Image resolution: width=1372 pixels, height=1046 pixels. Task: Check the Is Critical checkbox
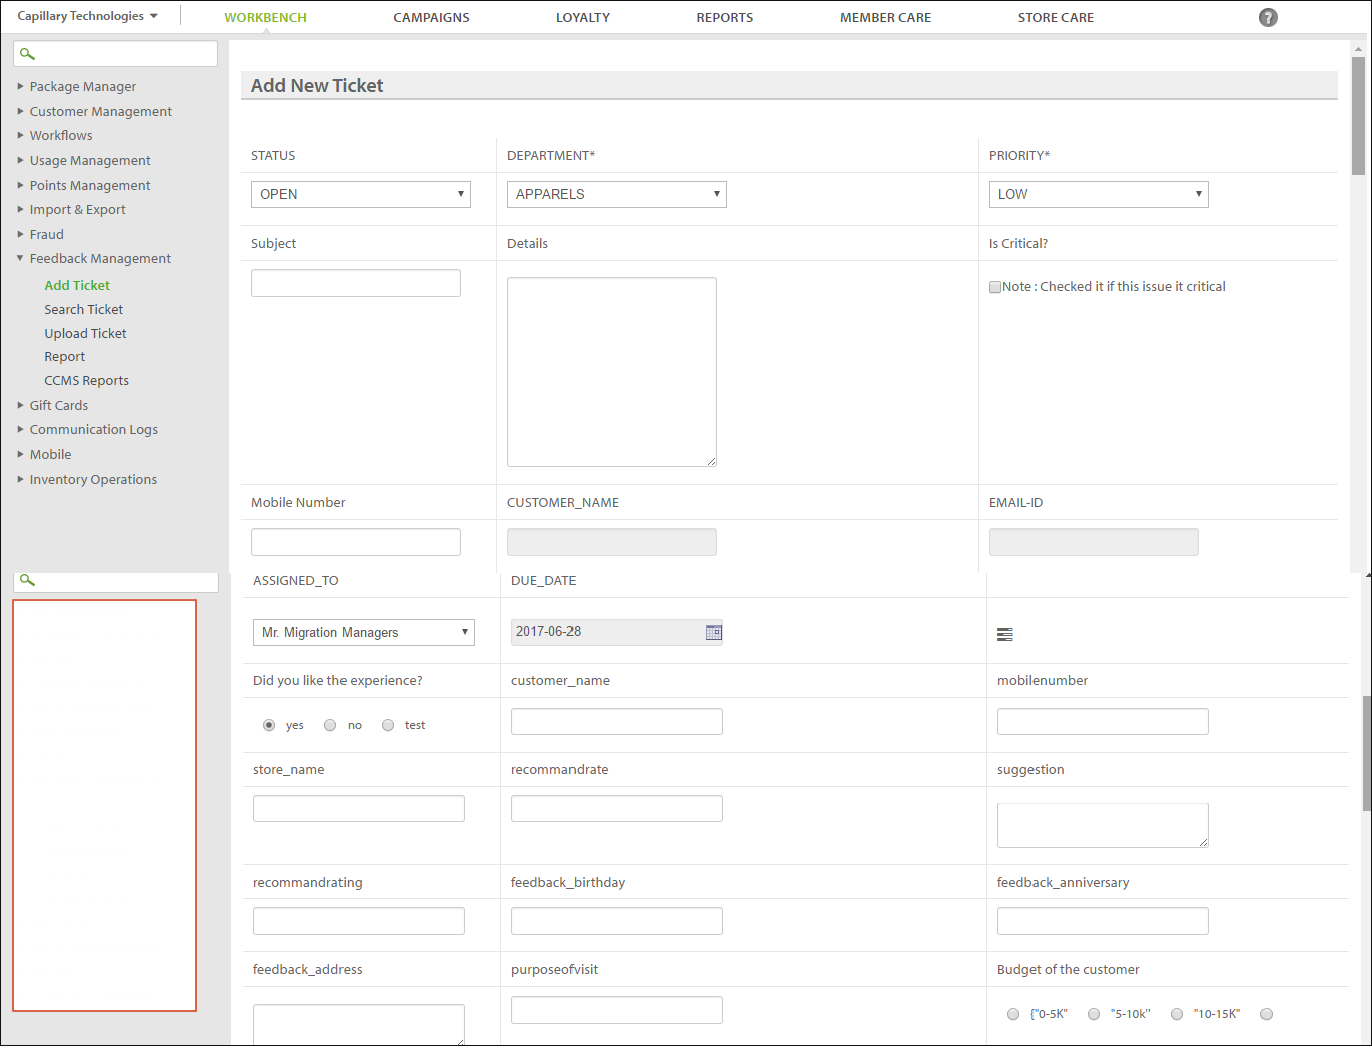995,287
